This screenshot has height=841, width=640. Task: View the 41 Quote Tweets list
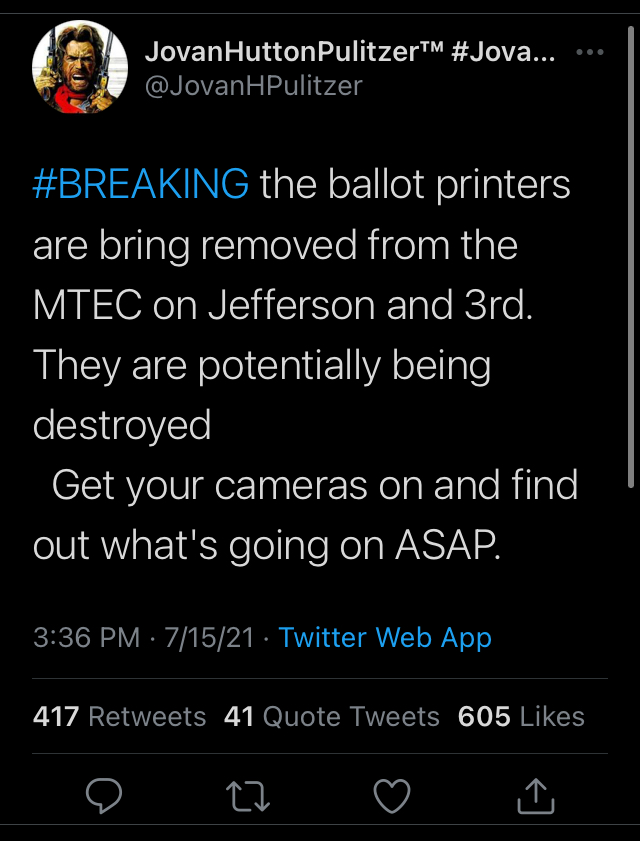[x=332, y=716]
